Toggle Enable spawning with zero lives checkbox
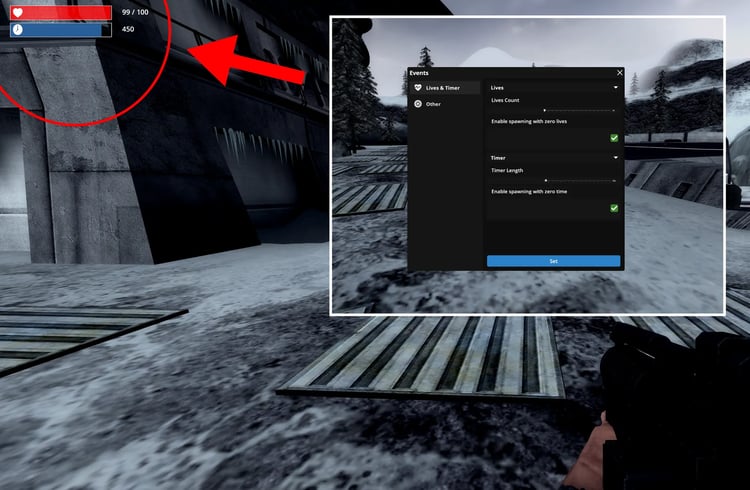This screenshot has width=750, height=490. (x=614, y=138)
